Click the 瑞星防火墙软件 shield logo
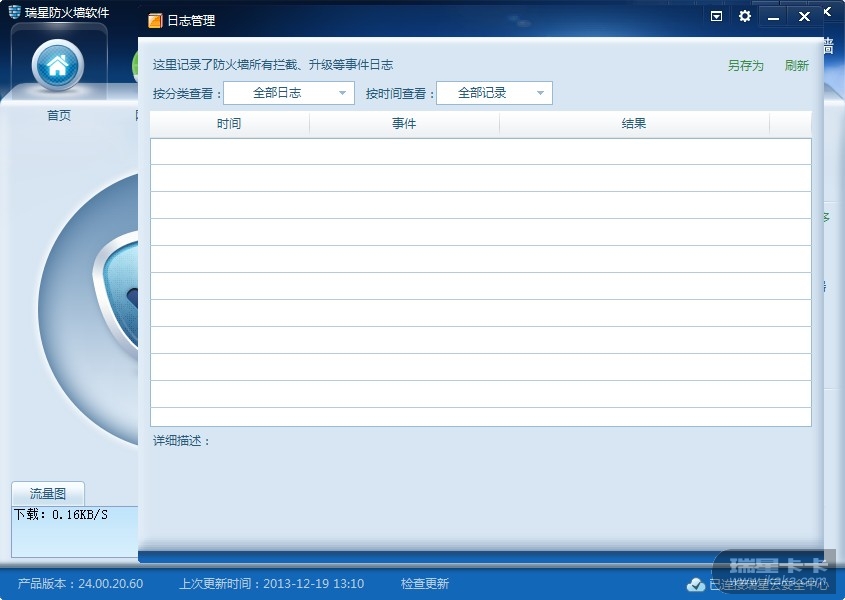 point(15,12)
